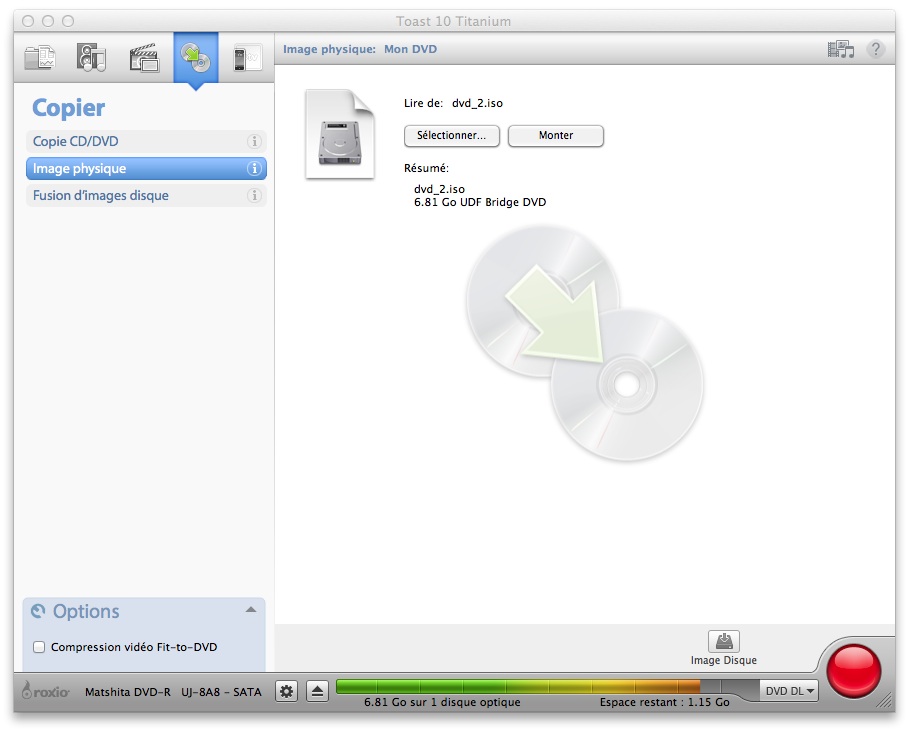Viewport: 909px width, 732px height.
Task: Eject the disc with eject icon
Action: pyautogui.click(x=317, y=691)
